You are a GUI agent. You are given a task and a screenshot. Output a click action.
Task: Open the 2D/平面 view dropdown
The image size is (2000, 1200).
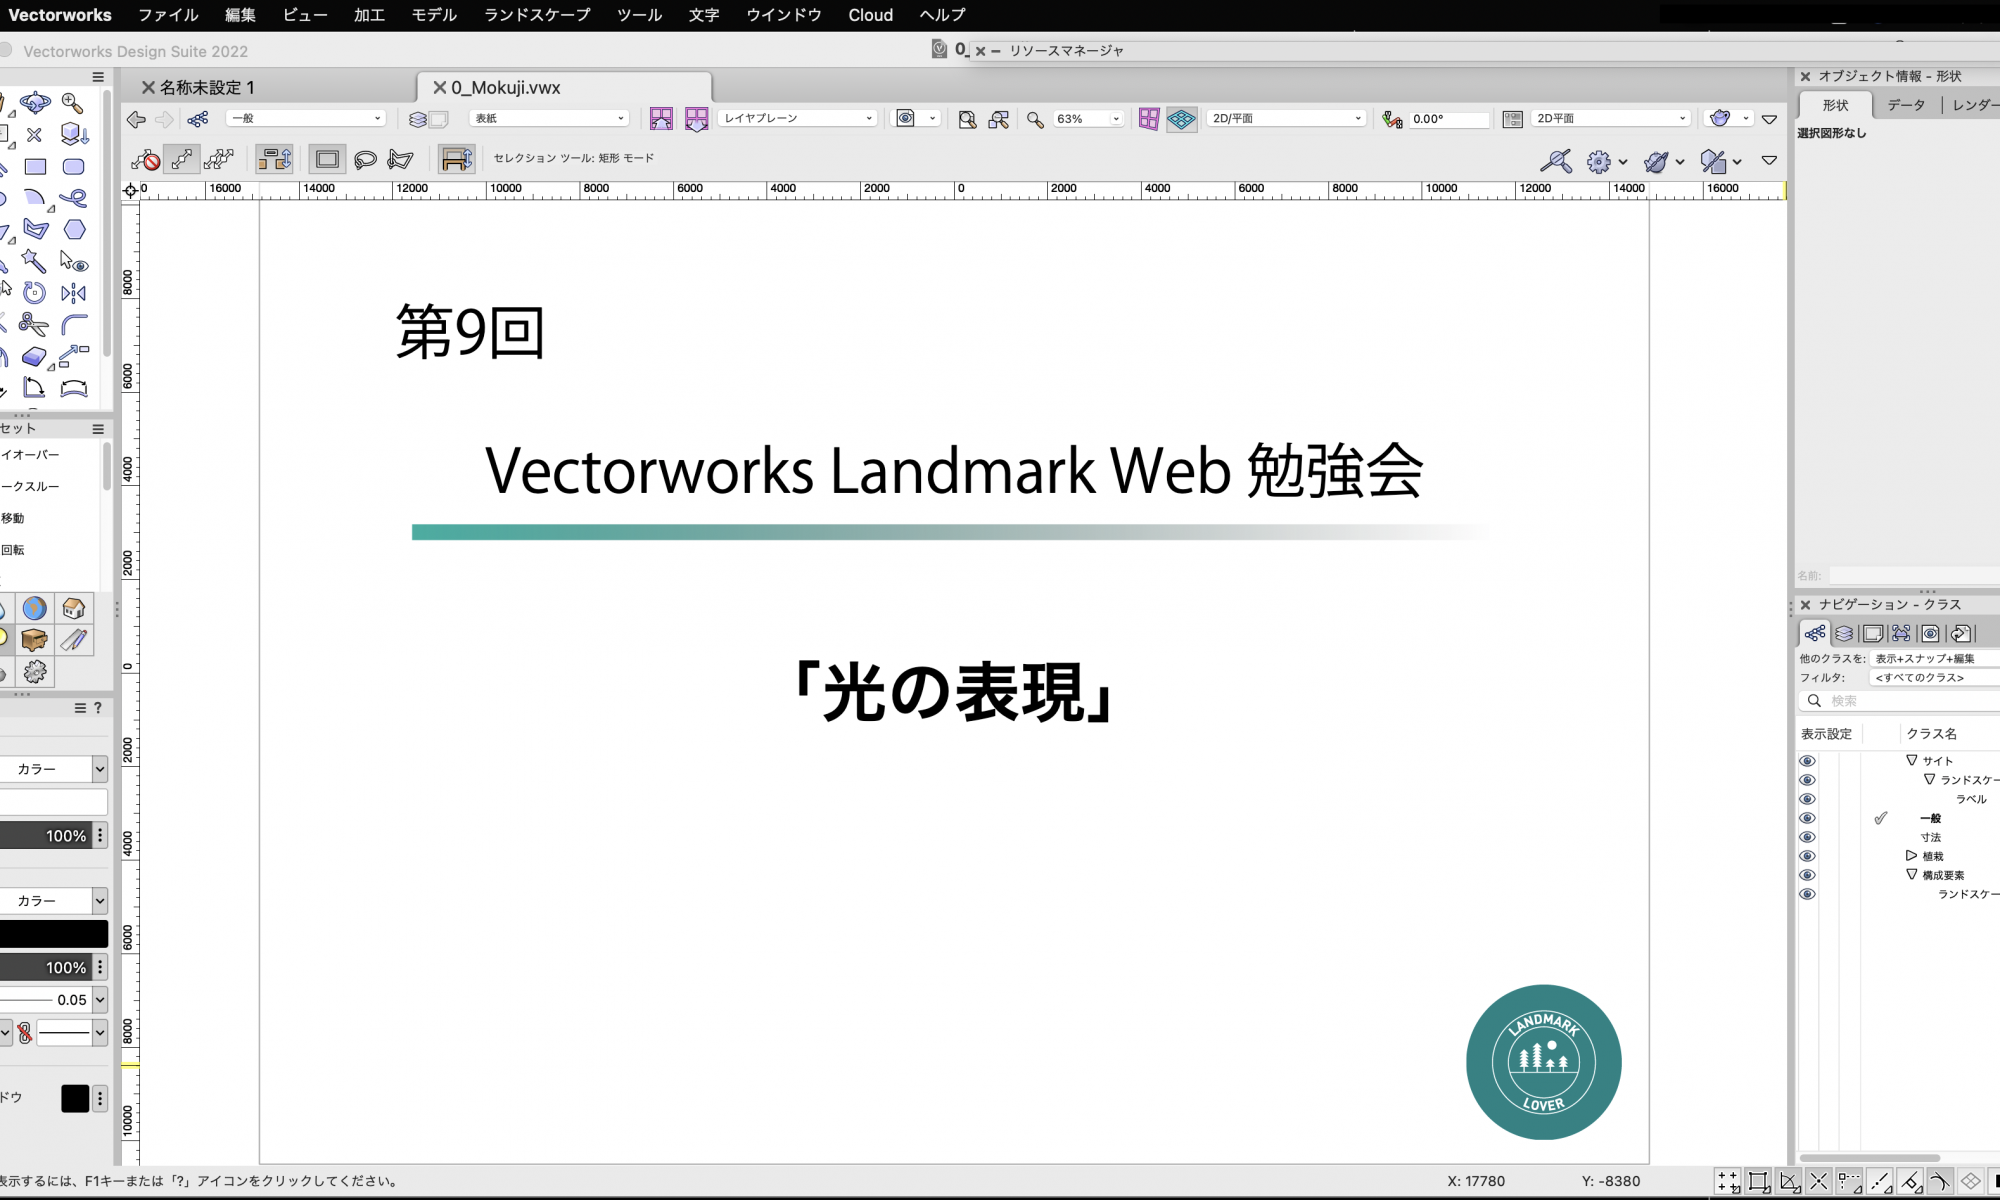(x=1286, y=118)
